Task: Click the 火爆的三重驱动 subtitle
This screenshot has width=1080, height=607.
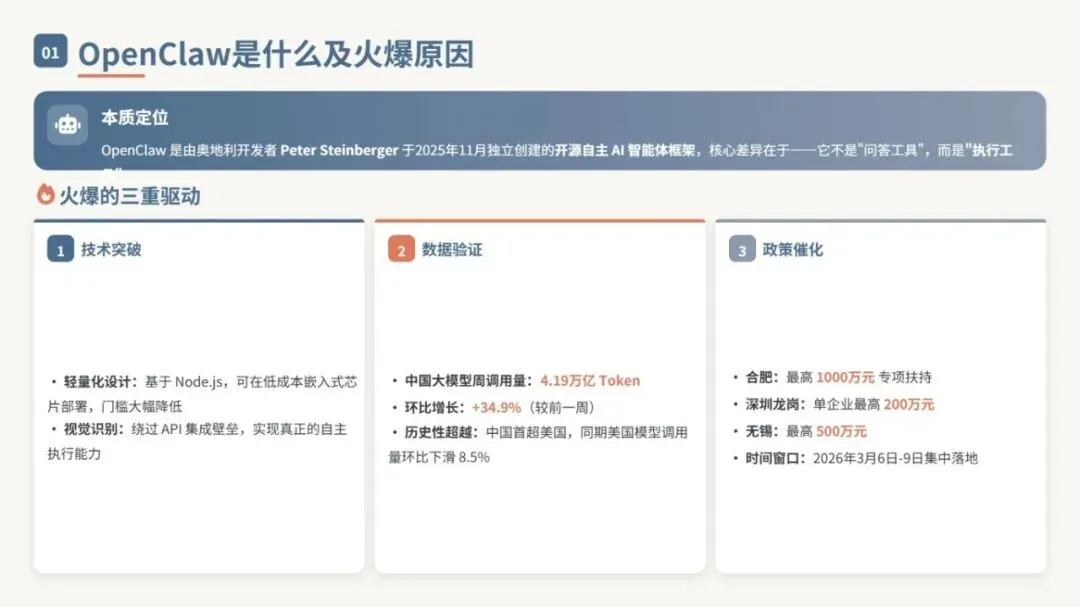Action: tap(129, 196)
